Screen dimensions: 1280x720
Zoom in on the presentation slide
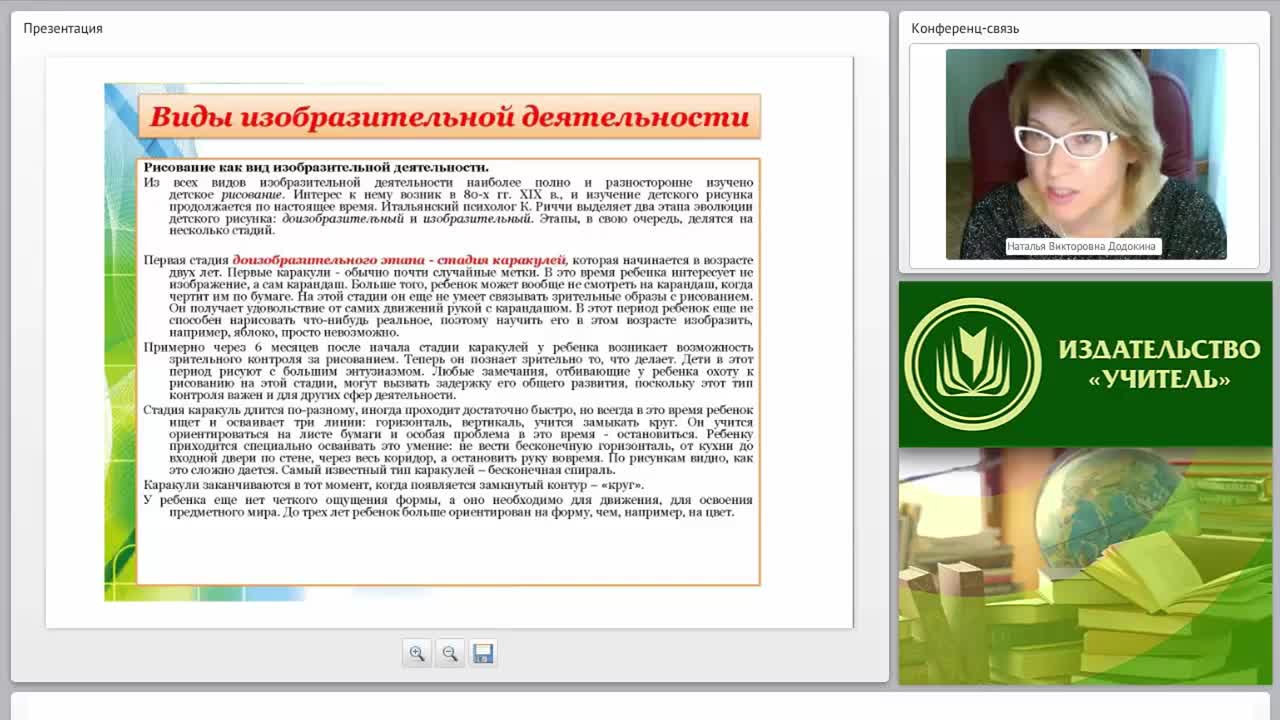coord(417,653)
